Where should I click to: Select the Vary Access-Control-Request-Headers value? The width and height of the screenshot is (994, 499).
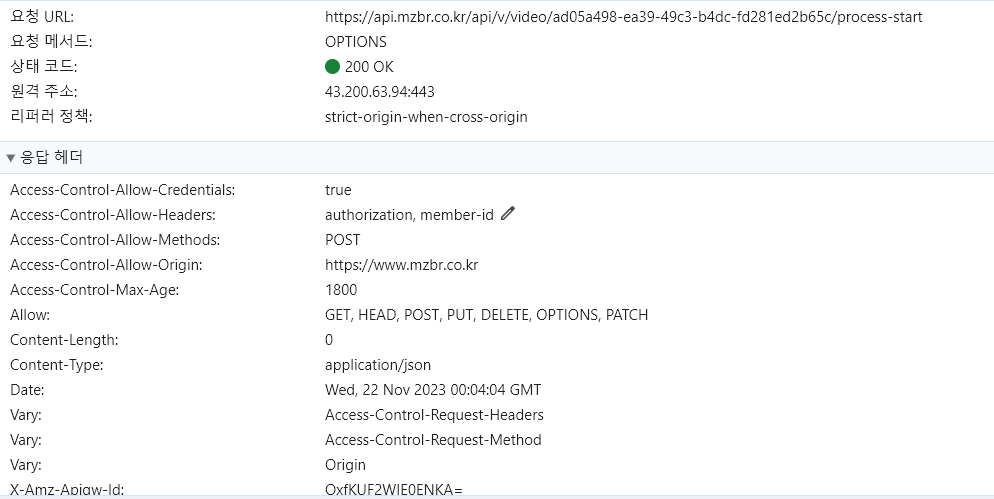434,415
